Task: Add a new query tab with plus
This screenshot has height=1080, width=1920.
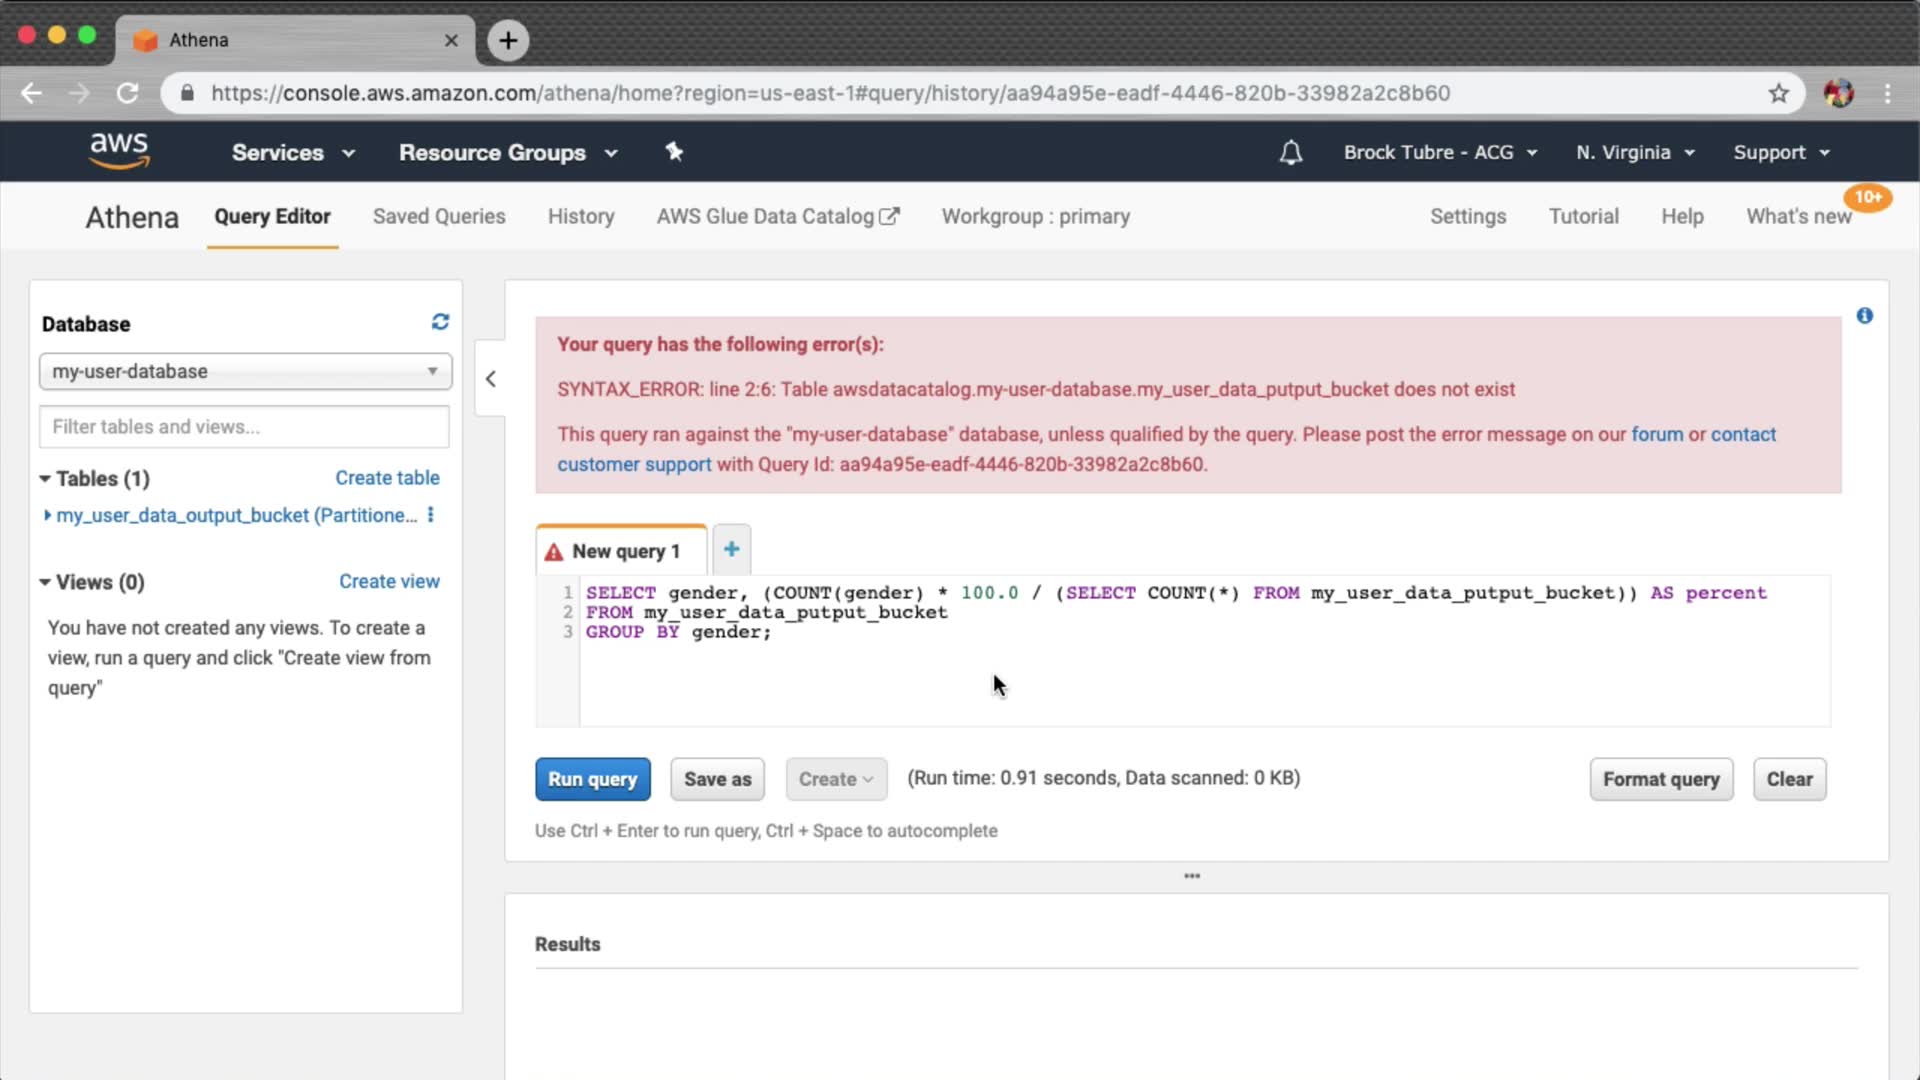Action: [731, 549]
